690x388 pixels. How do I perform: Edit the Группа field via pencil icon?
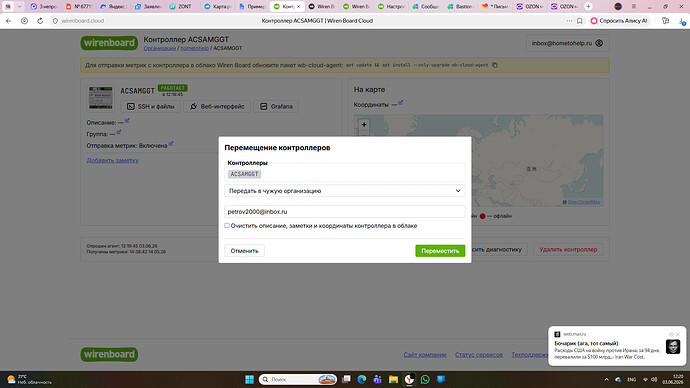tap(119, 132)
